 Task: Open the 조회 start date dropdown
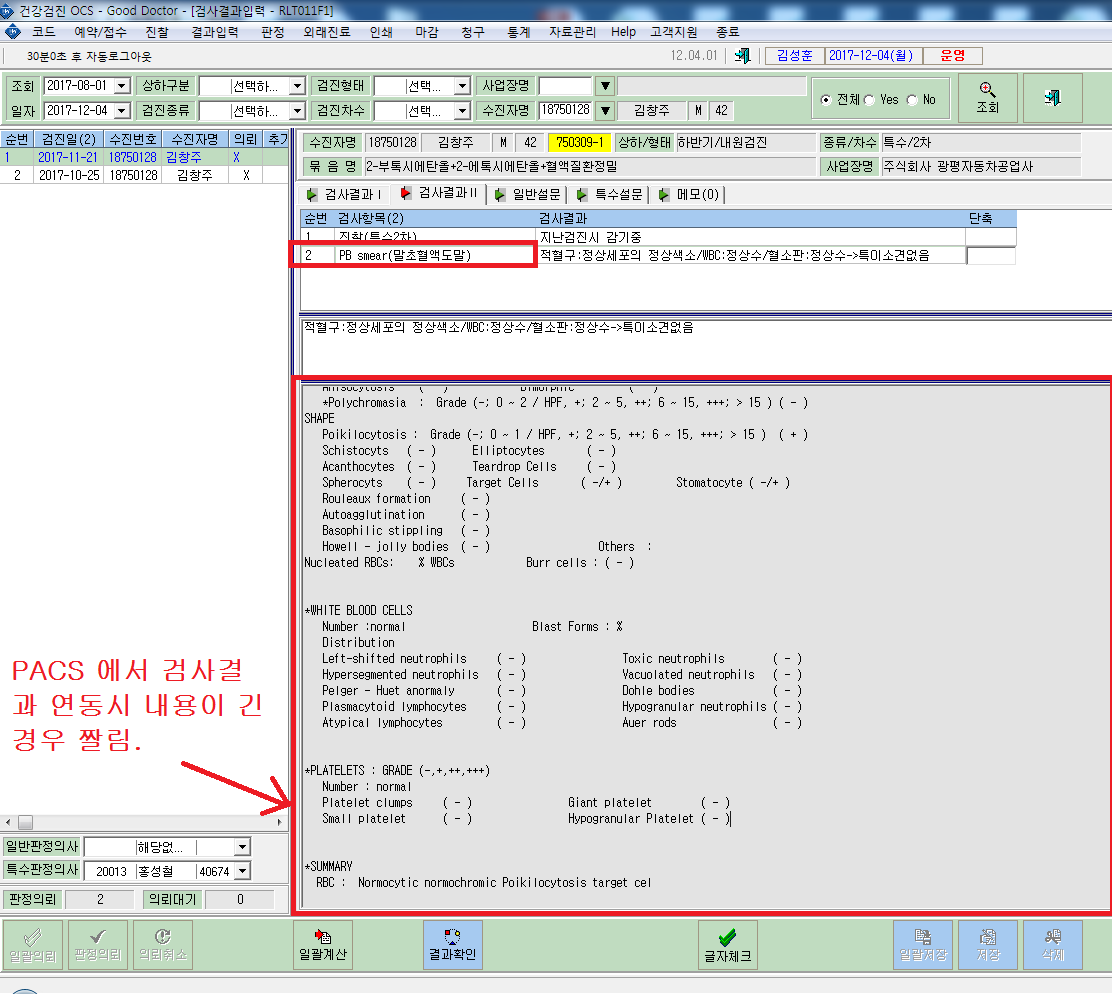[122, 86]
